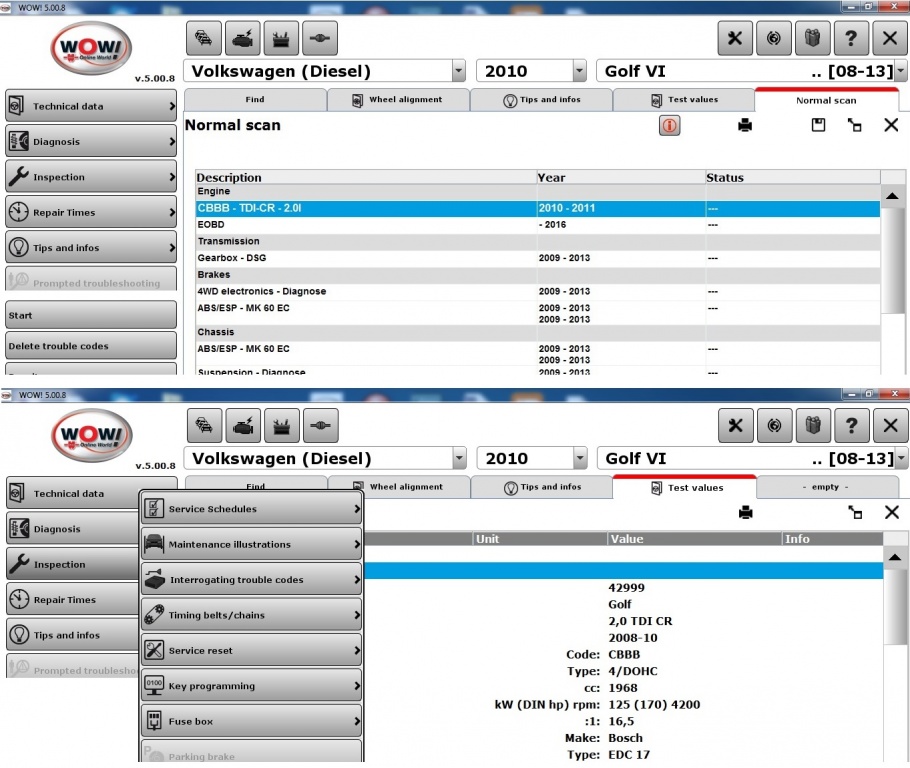The image size is (910, 768).
Task: Choose Key programming from the submenu
Action: [x=251, y=686]
